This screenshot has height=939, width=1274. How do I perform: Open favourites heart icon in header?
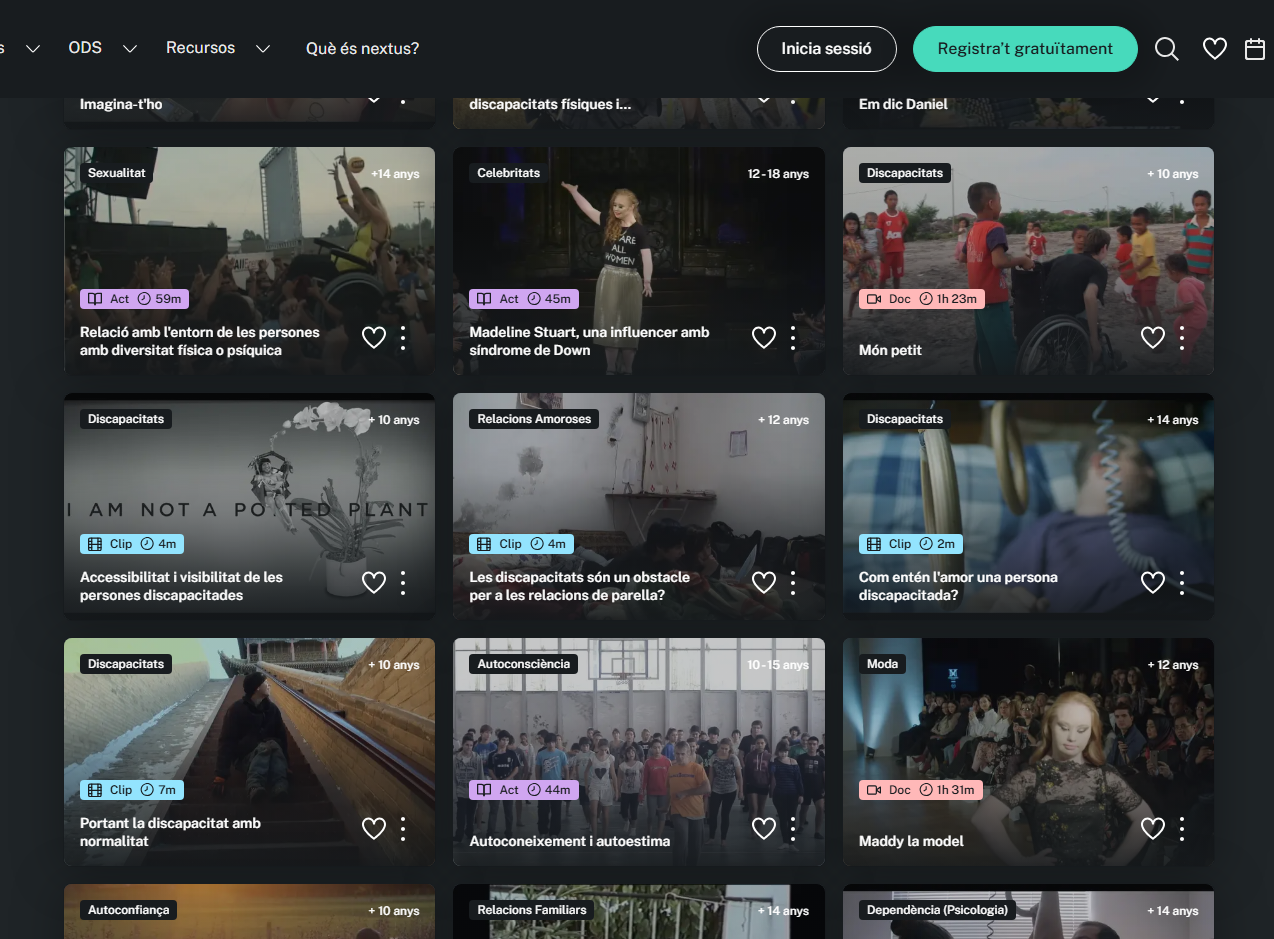pyautogui.click(x=1214, y=49)
